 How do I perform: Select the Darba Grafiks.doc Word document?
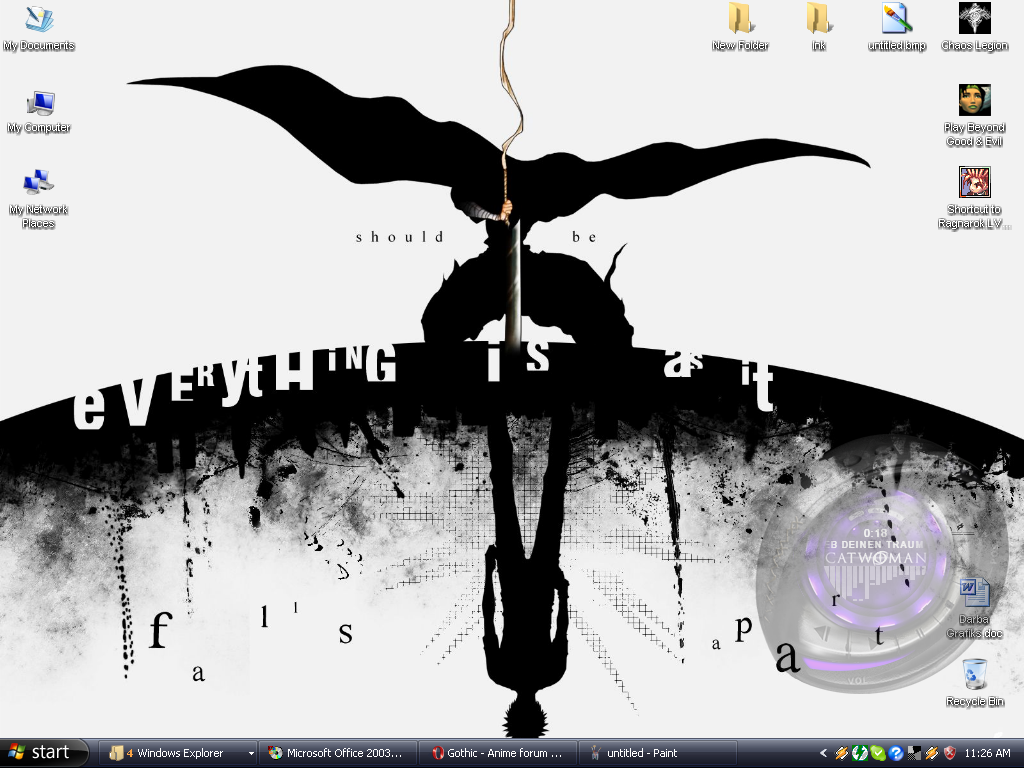point(974,609)
